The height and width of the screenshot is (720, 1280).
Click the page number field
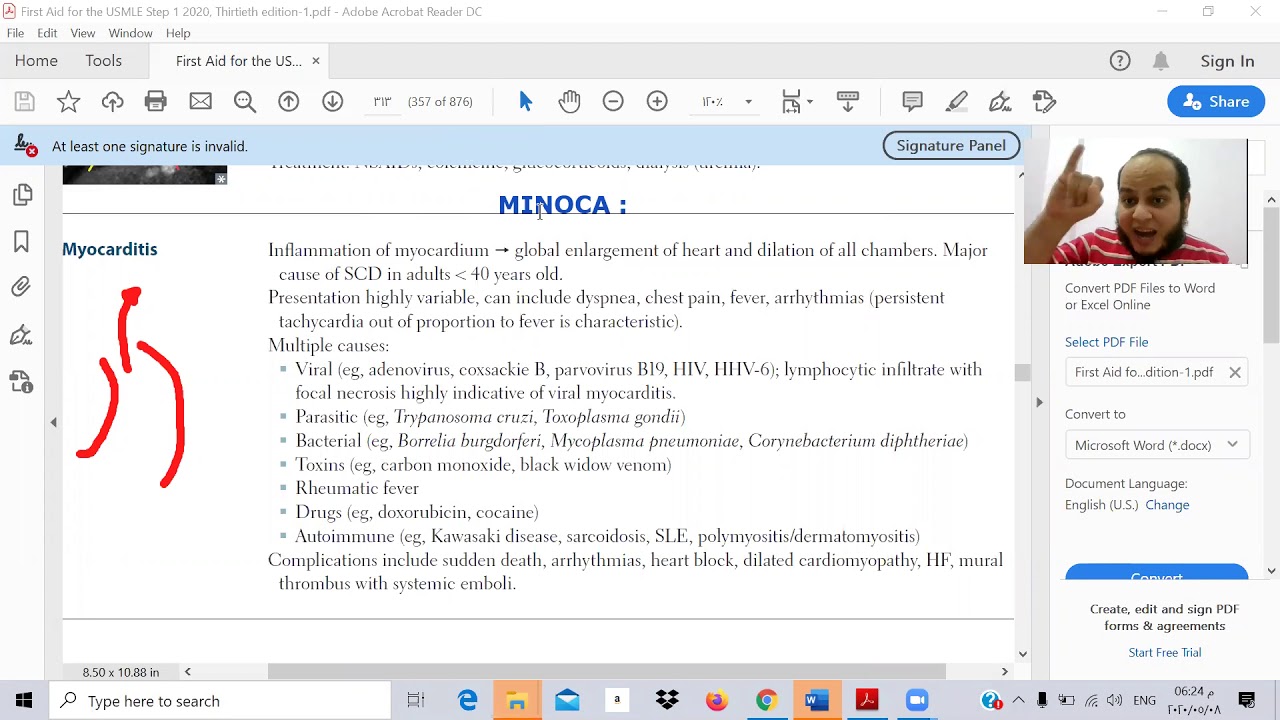pyautogui.click(x=382, y=101)
